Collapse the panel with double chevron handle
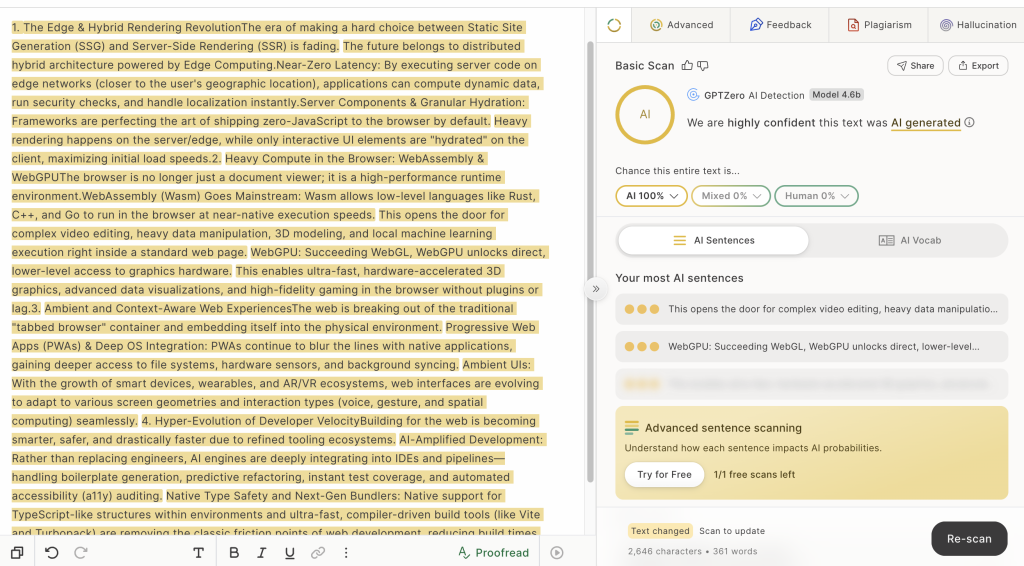The image size is (1024, 566). (x=596, y=289)
